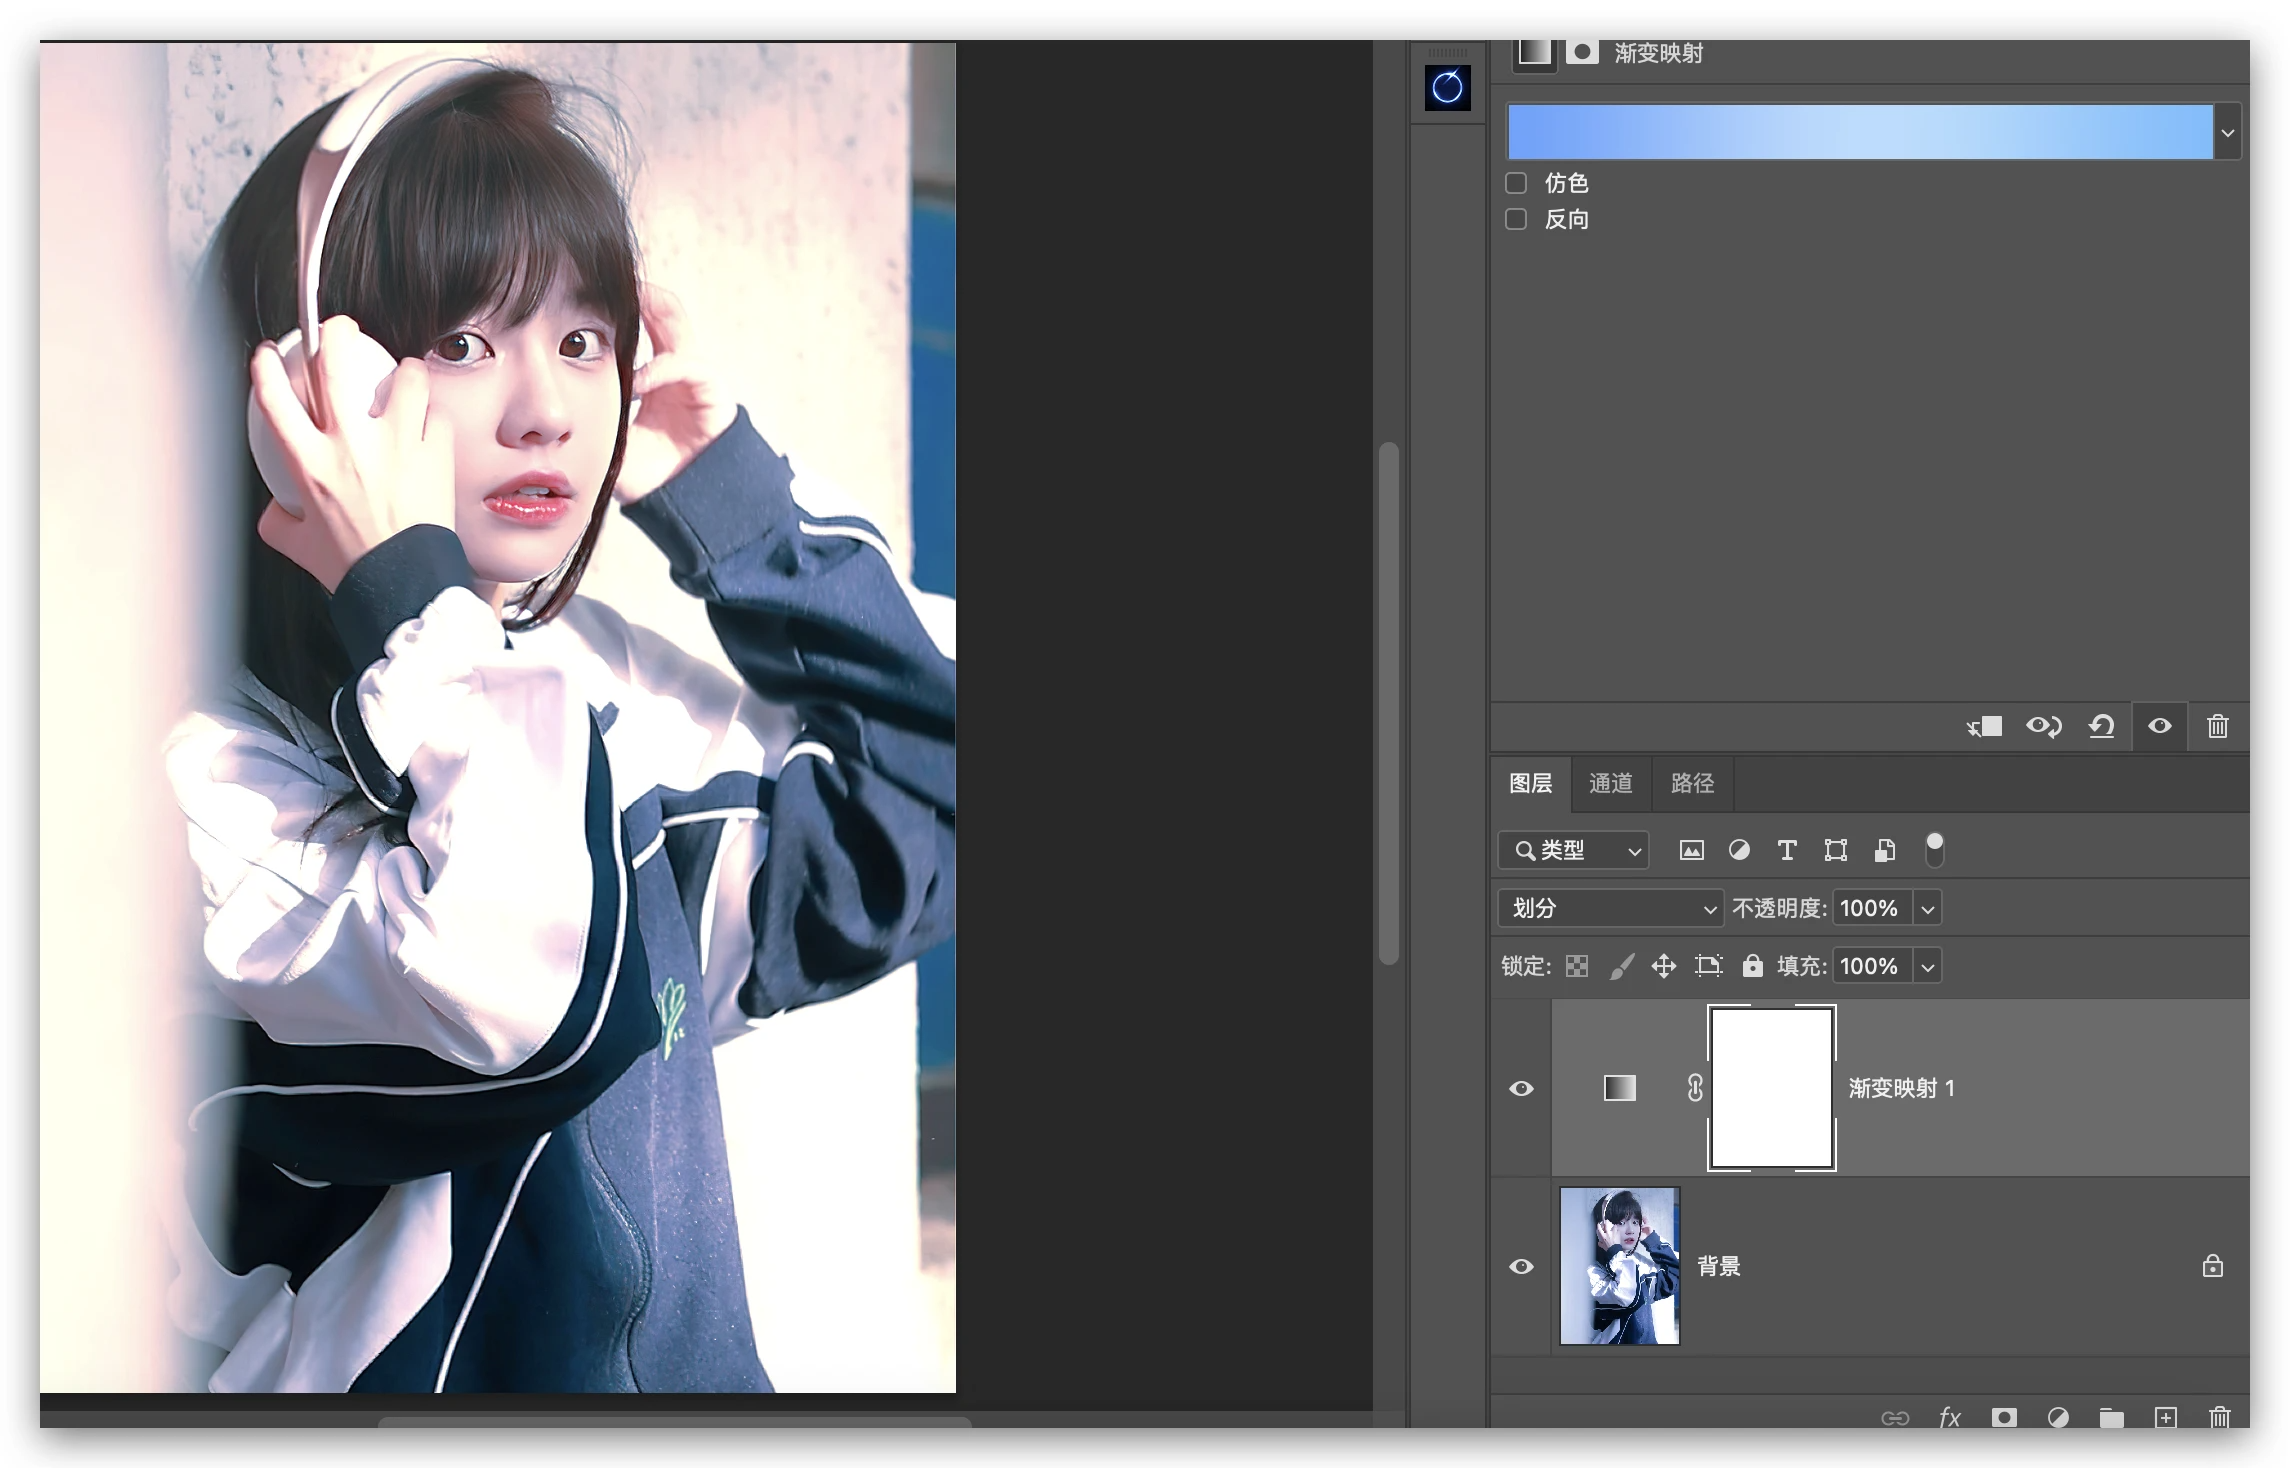Switch to the 通道 channels tab

[x=1610, y=783]
